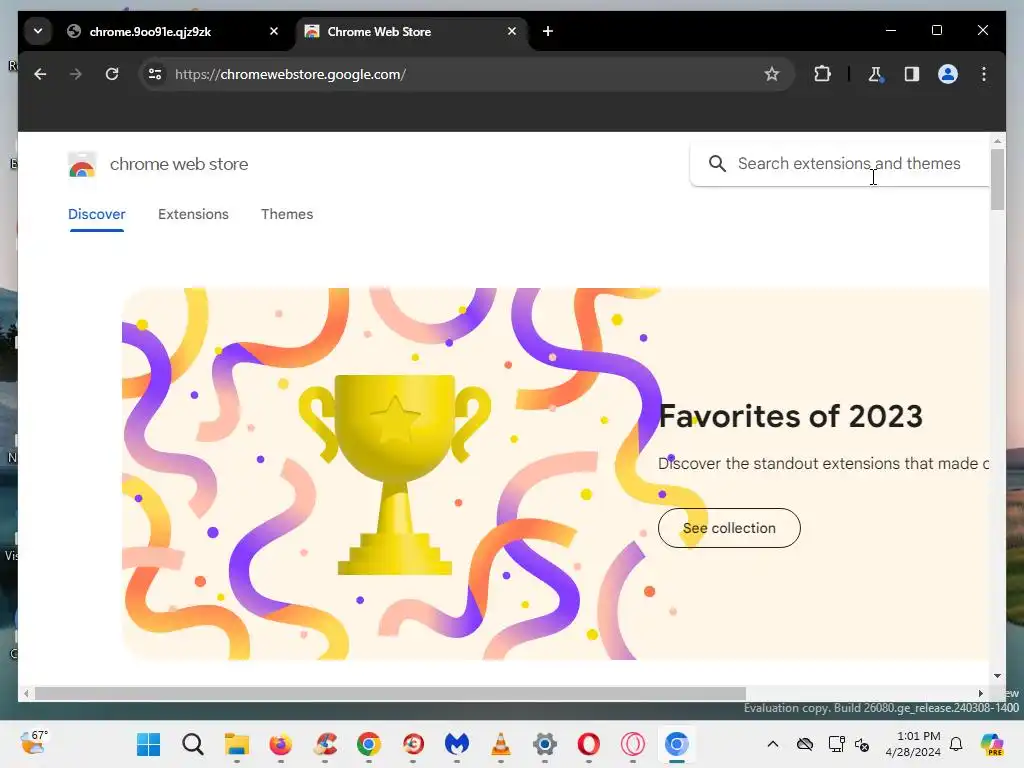Toggle the browser side panel
This screenshot has width=1024, height=768.
pyautogui.click(x=912, y=74)
